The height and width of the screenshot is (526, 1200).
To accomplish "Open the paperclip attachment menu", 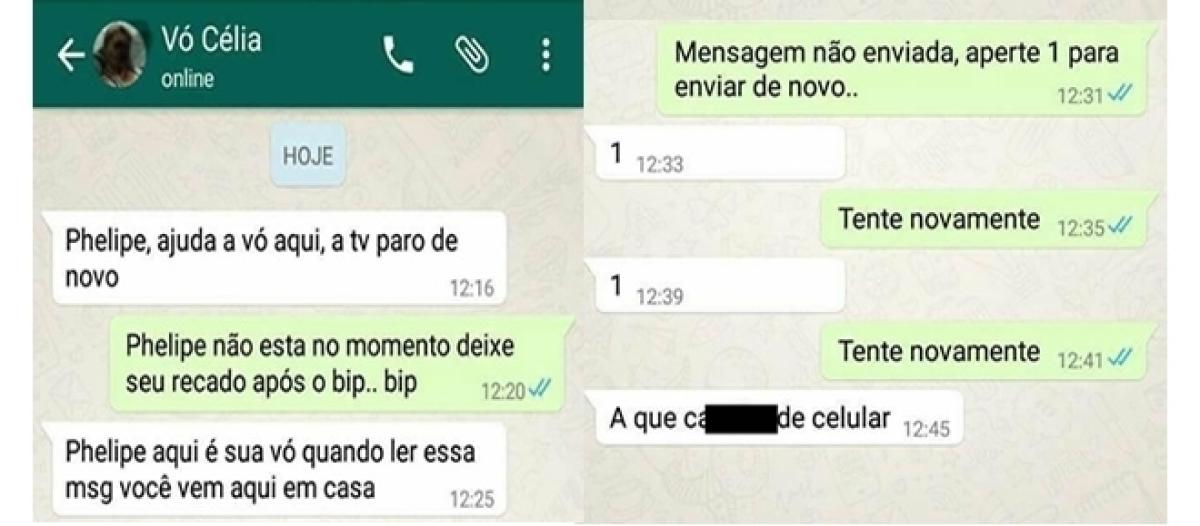I will (471, 56).
